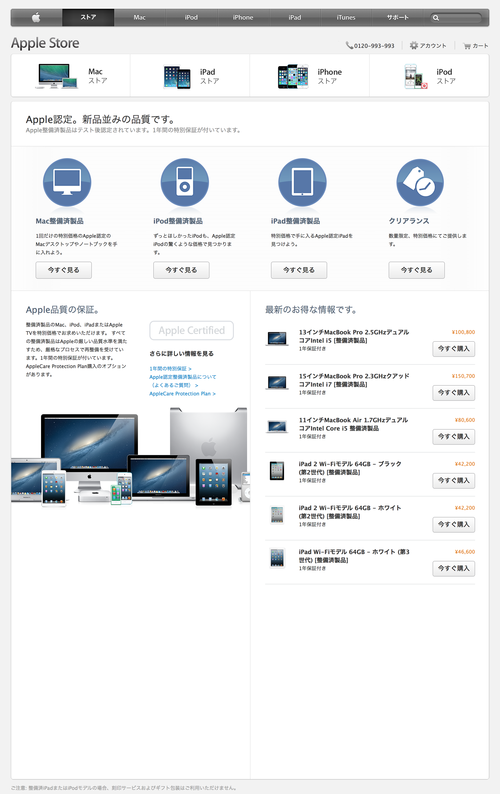Image resolution: width=500 pixels, height=794 pixels.
Task: Click phone number 0120-993-993
Action: [374, 46]
